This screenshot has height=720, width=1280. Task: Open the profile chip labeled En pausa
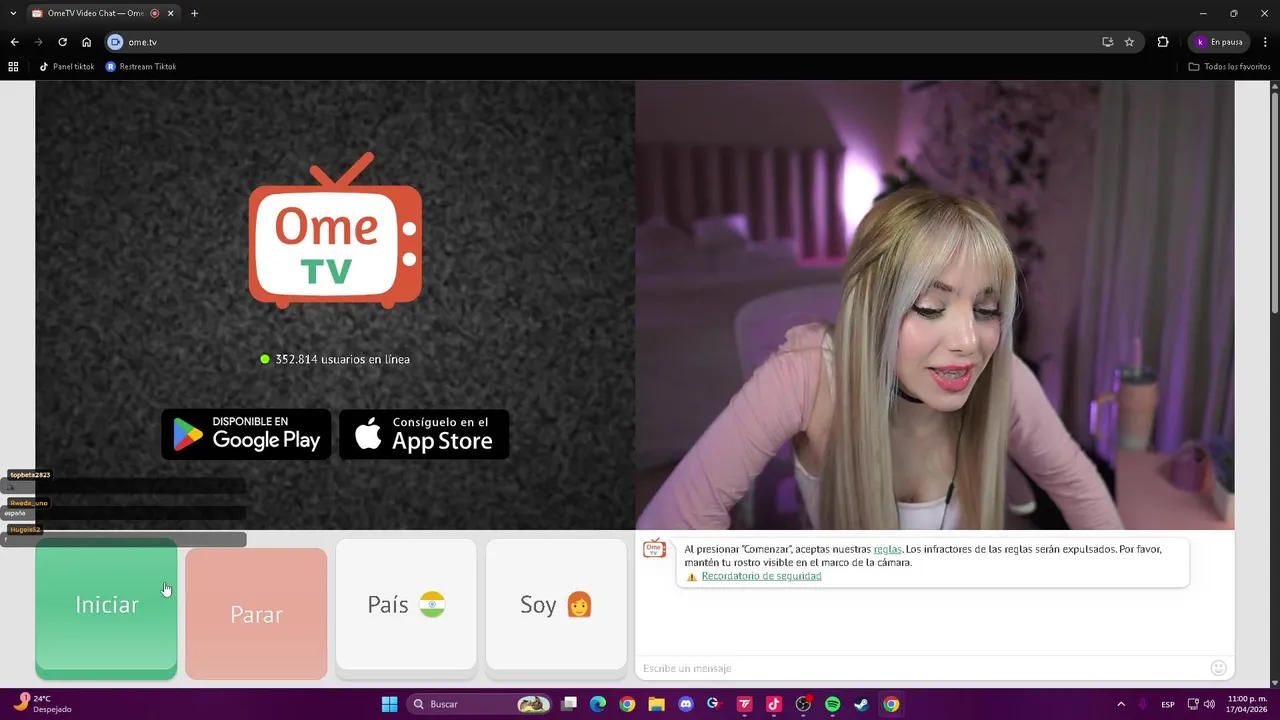point(1218,42)
